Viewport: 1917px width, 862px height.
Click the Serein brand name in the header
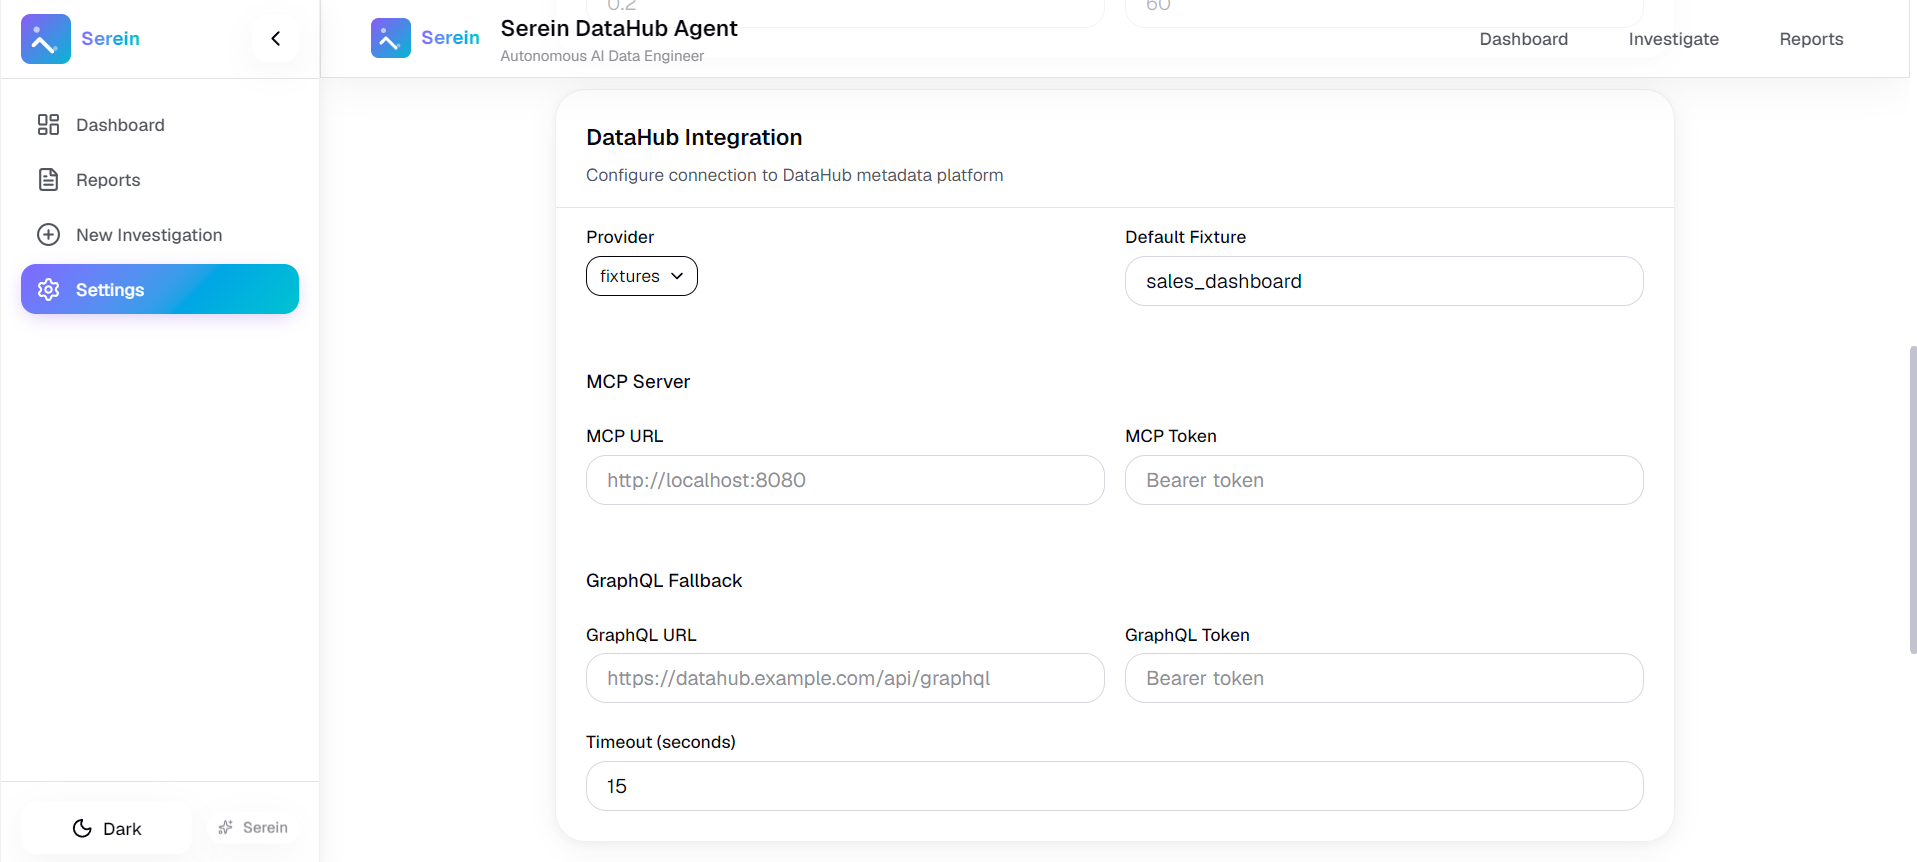point(451,38)
